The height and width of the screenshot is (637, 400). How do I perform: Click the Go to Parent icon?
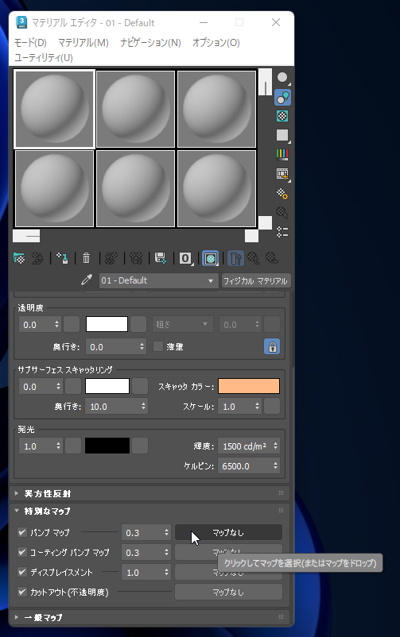(x=254, y=258)
